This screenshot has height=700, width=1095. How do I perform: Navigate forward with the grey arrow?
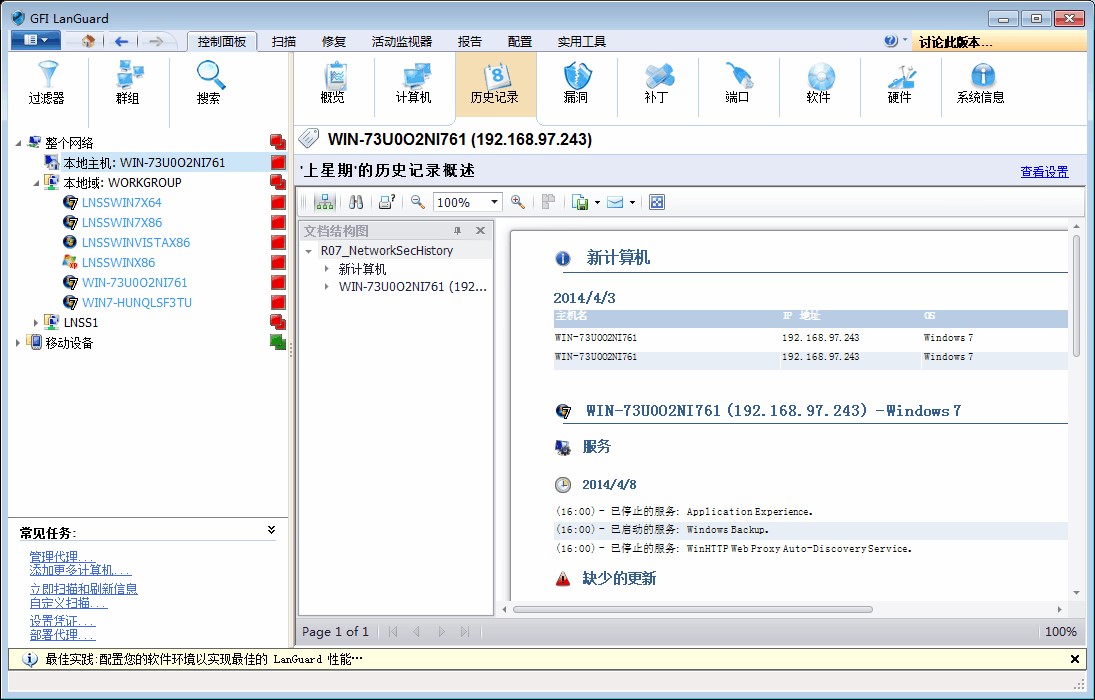(156, 41)
